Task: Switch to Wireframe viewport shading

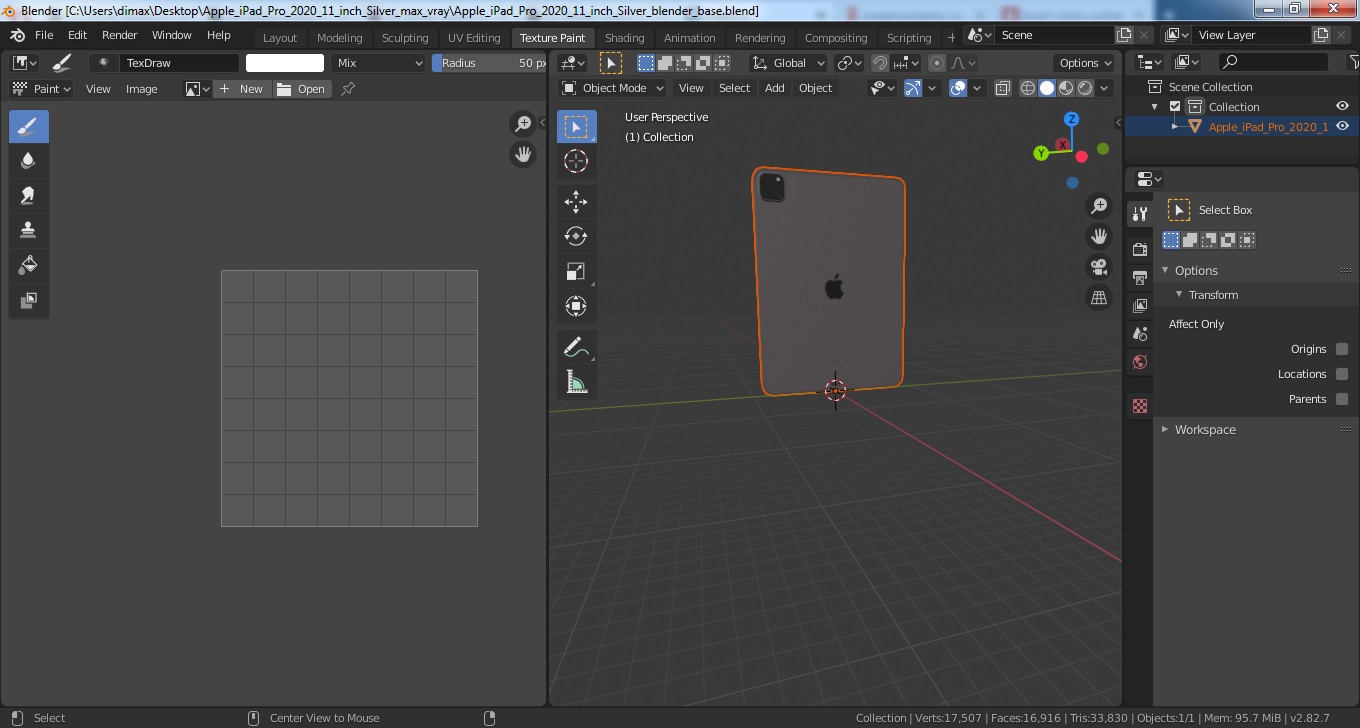Action: 1028,88
